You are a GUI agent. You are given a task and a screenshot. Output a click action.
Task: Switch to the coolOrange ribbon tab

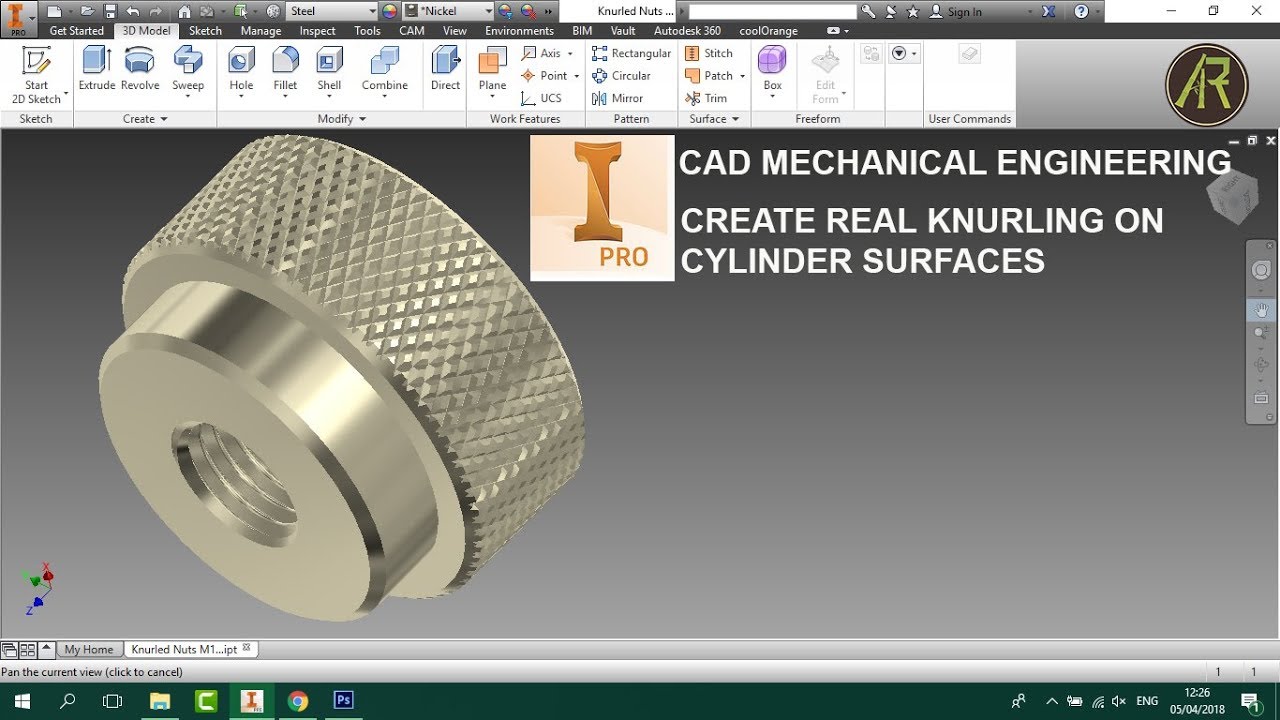768,31
